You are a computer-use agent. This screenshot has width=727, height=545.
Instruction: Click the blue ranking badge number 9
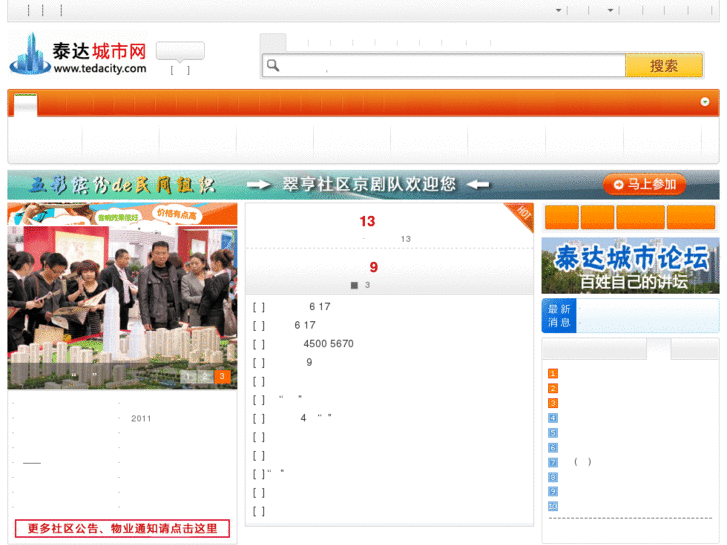(x=553, y=491)
